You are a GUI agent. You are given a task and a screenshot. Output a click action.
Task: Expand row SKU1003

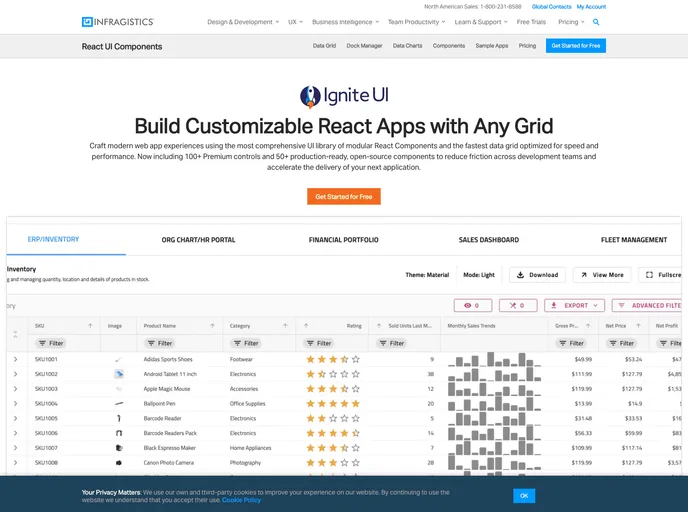(15, 389)
